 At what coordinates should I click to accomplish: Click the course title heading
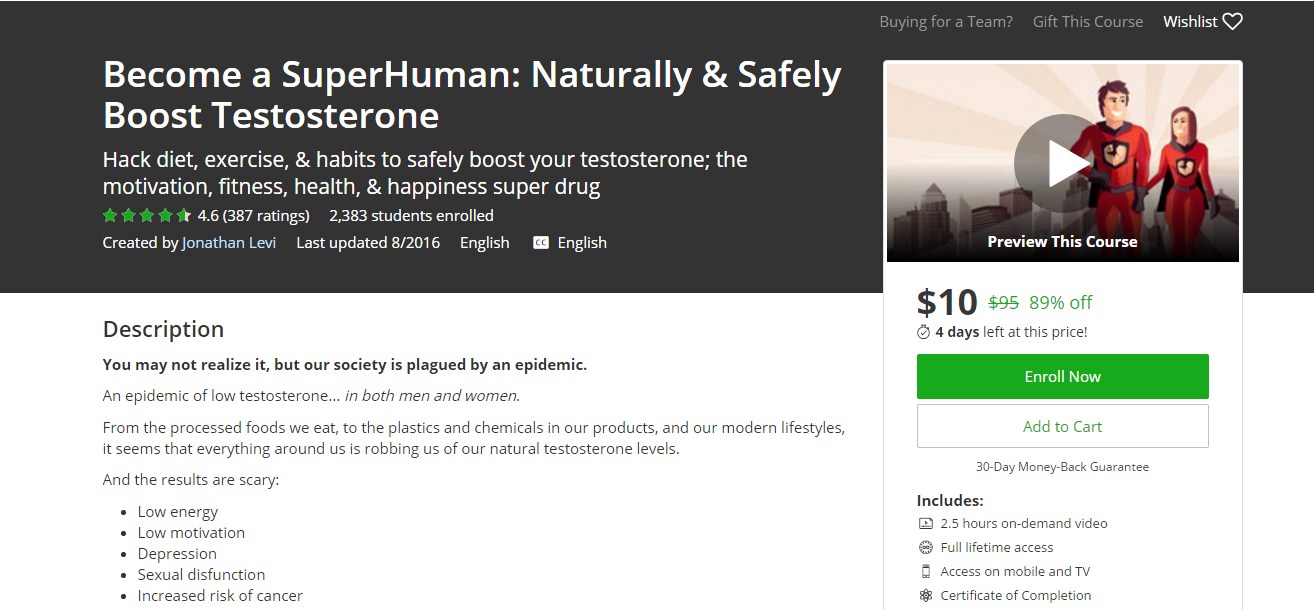472,95
